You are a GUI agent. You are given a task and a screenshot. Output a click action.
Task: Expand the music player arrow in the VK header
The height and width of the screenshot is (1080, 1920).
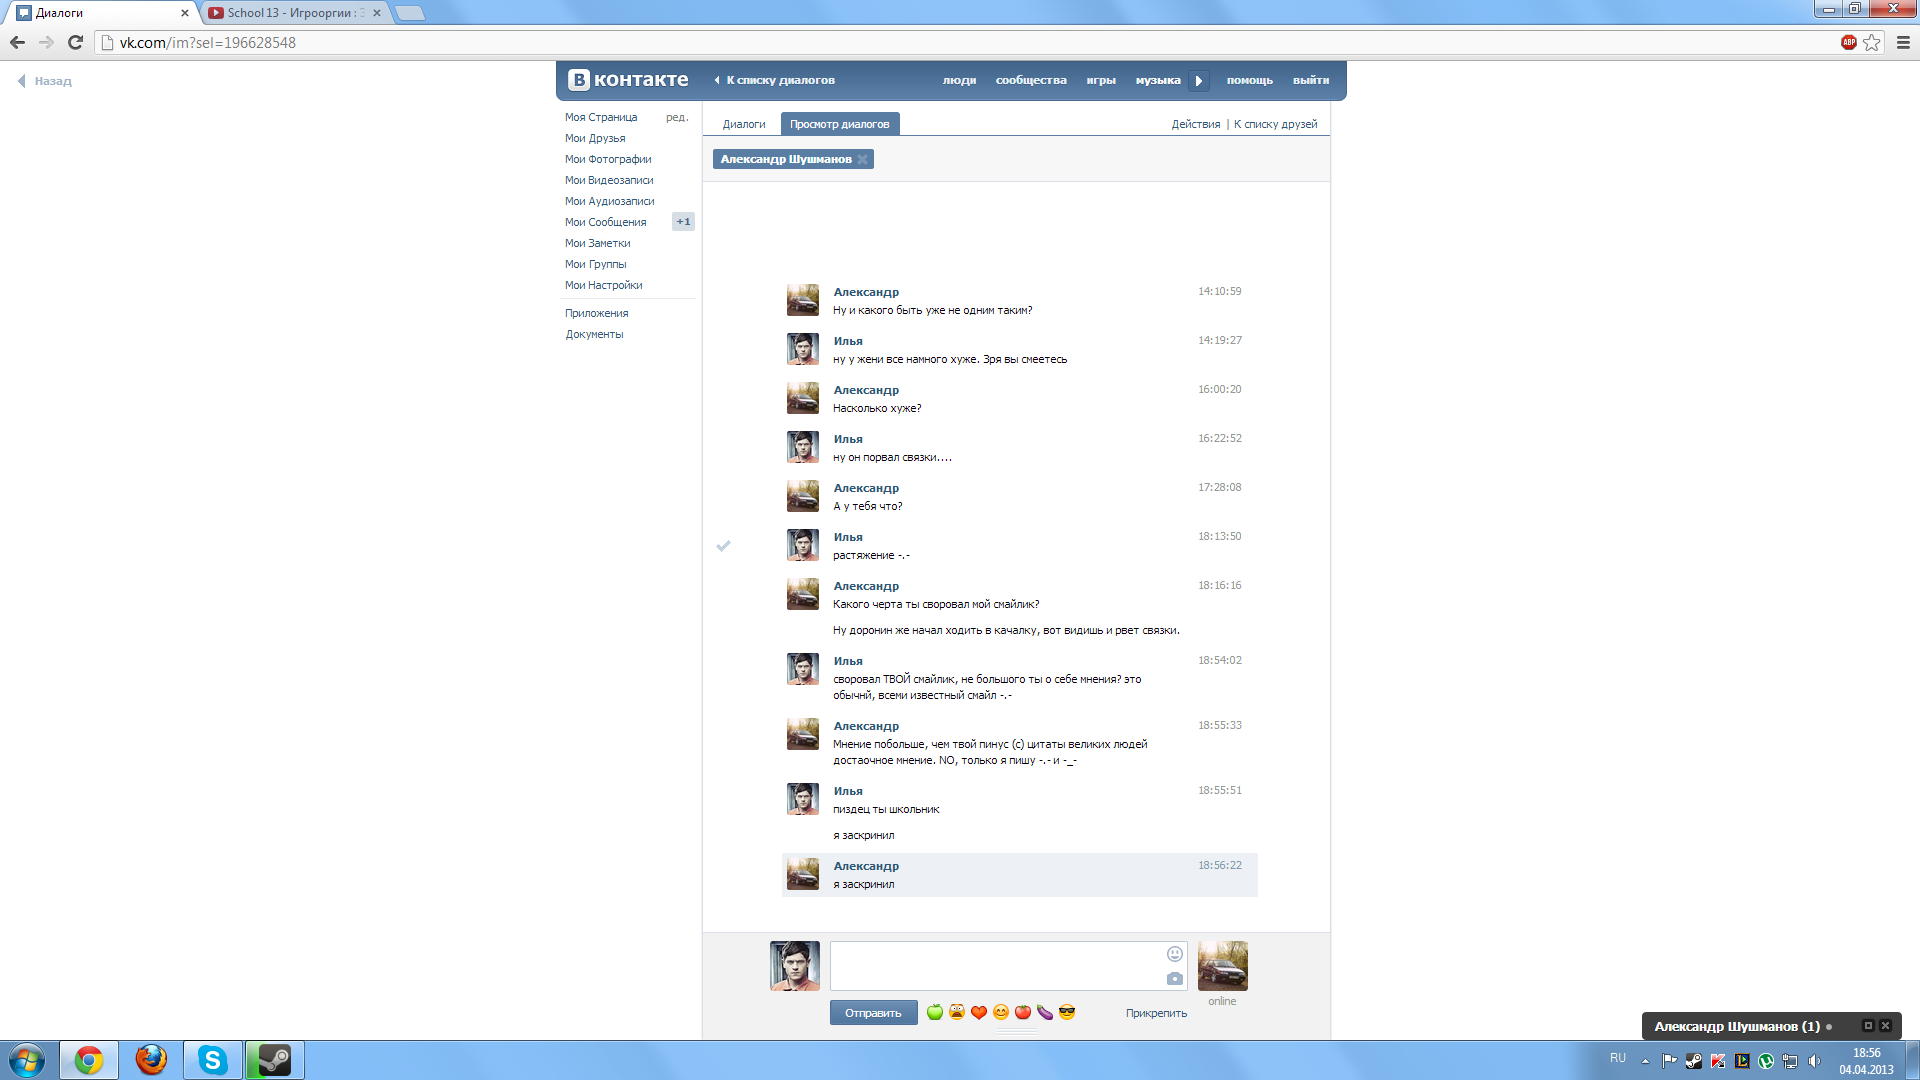(x=1199, y=81)
